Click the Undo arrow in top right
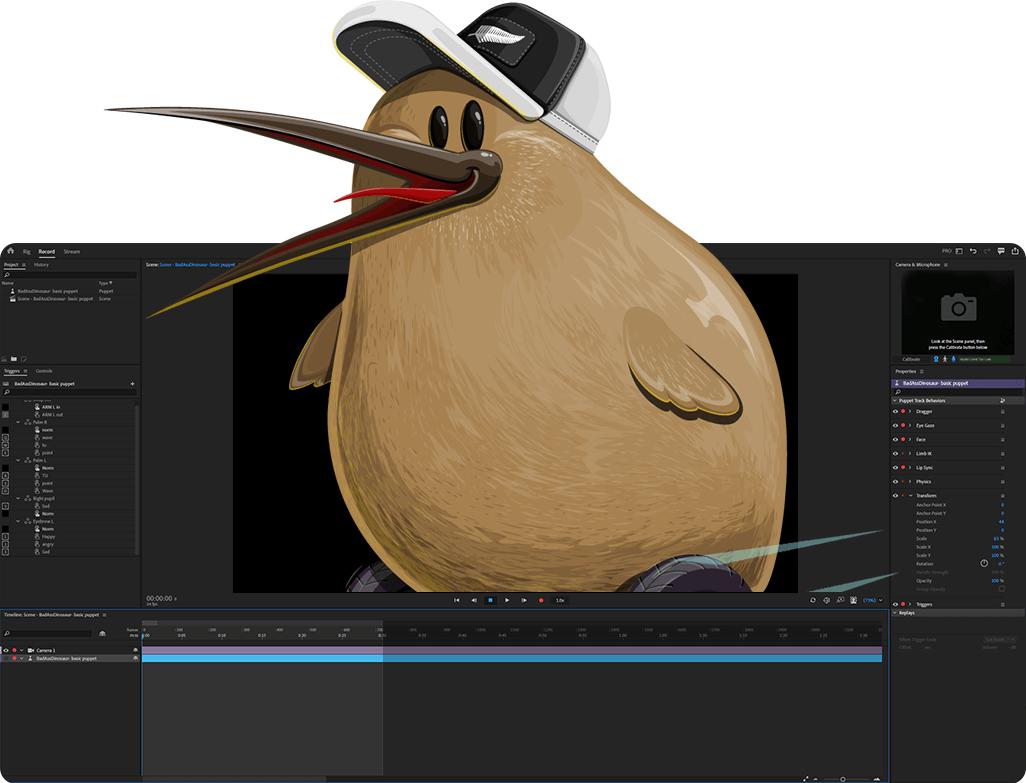Image resolution: width=1026 pixels, height=783 pixels. 972,251
